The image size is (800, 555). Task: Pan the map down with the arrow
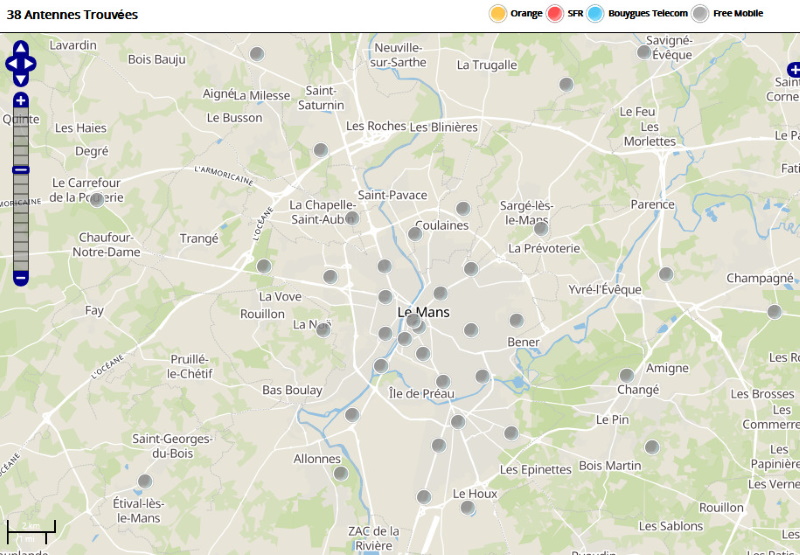(21, 79)
